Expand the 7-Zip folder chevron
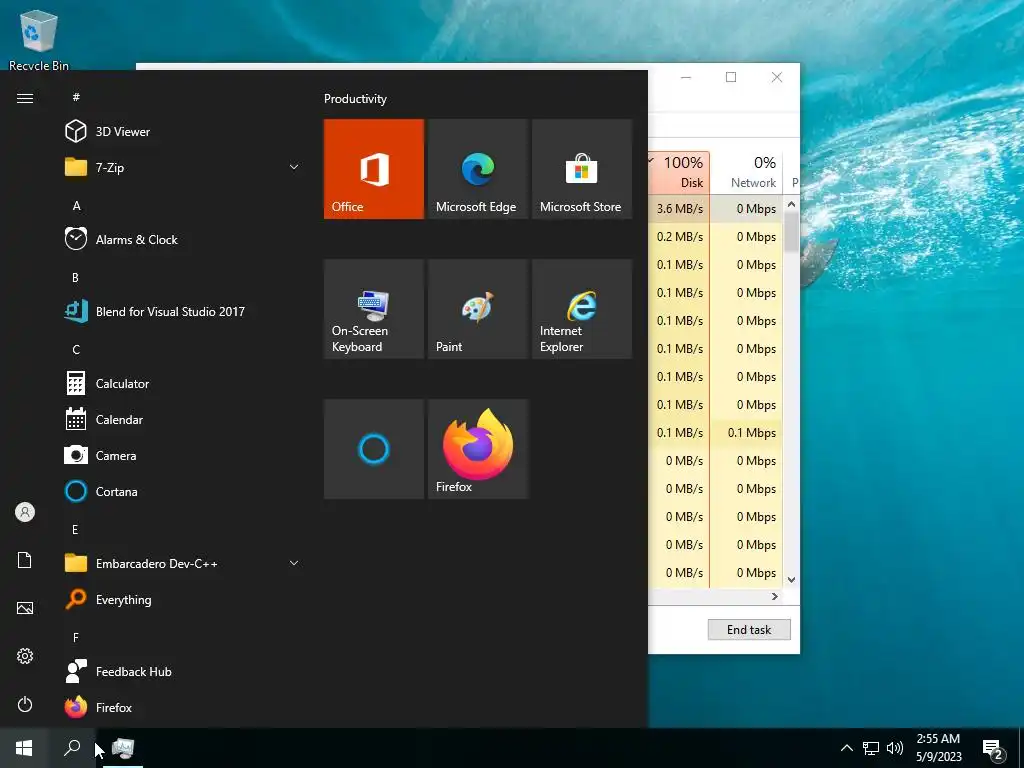The image size is (1024, 768). (x=294, y=167)
